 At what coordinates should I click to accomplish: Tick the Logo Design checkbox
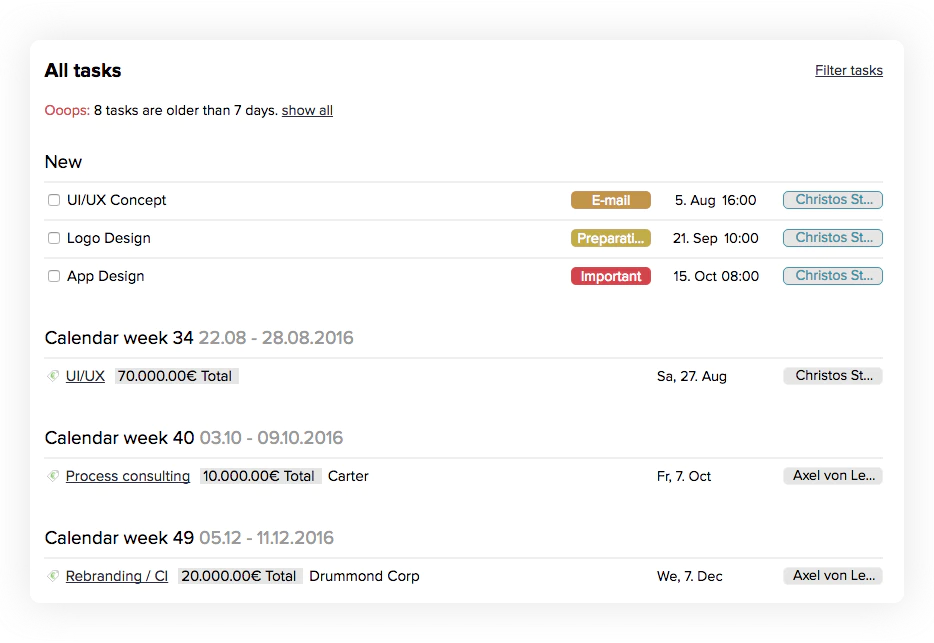coord(54,238)
